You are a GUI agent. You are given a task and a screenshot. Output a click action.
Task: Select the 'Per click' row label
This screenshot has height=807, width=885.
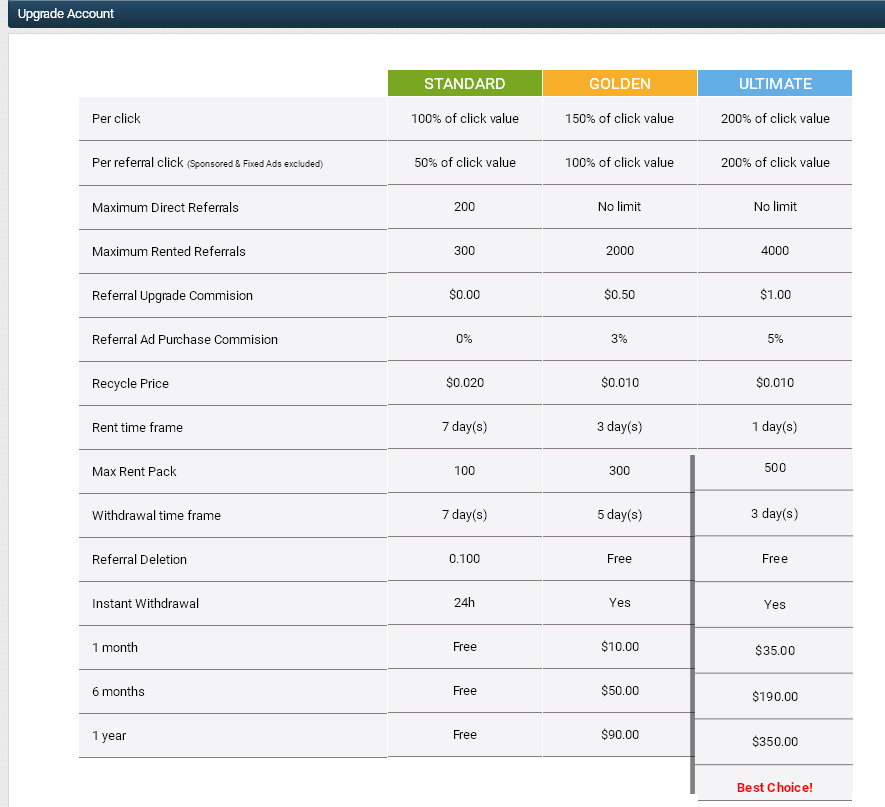pos(116,119)
